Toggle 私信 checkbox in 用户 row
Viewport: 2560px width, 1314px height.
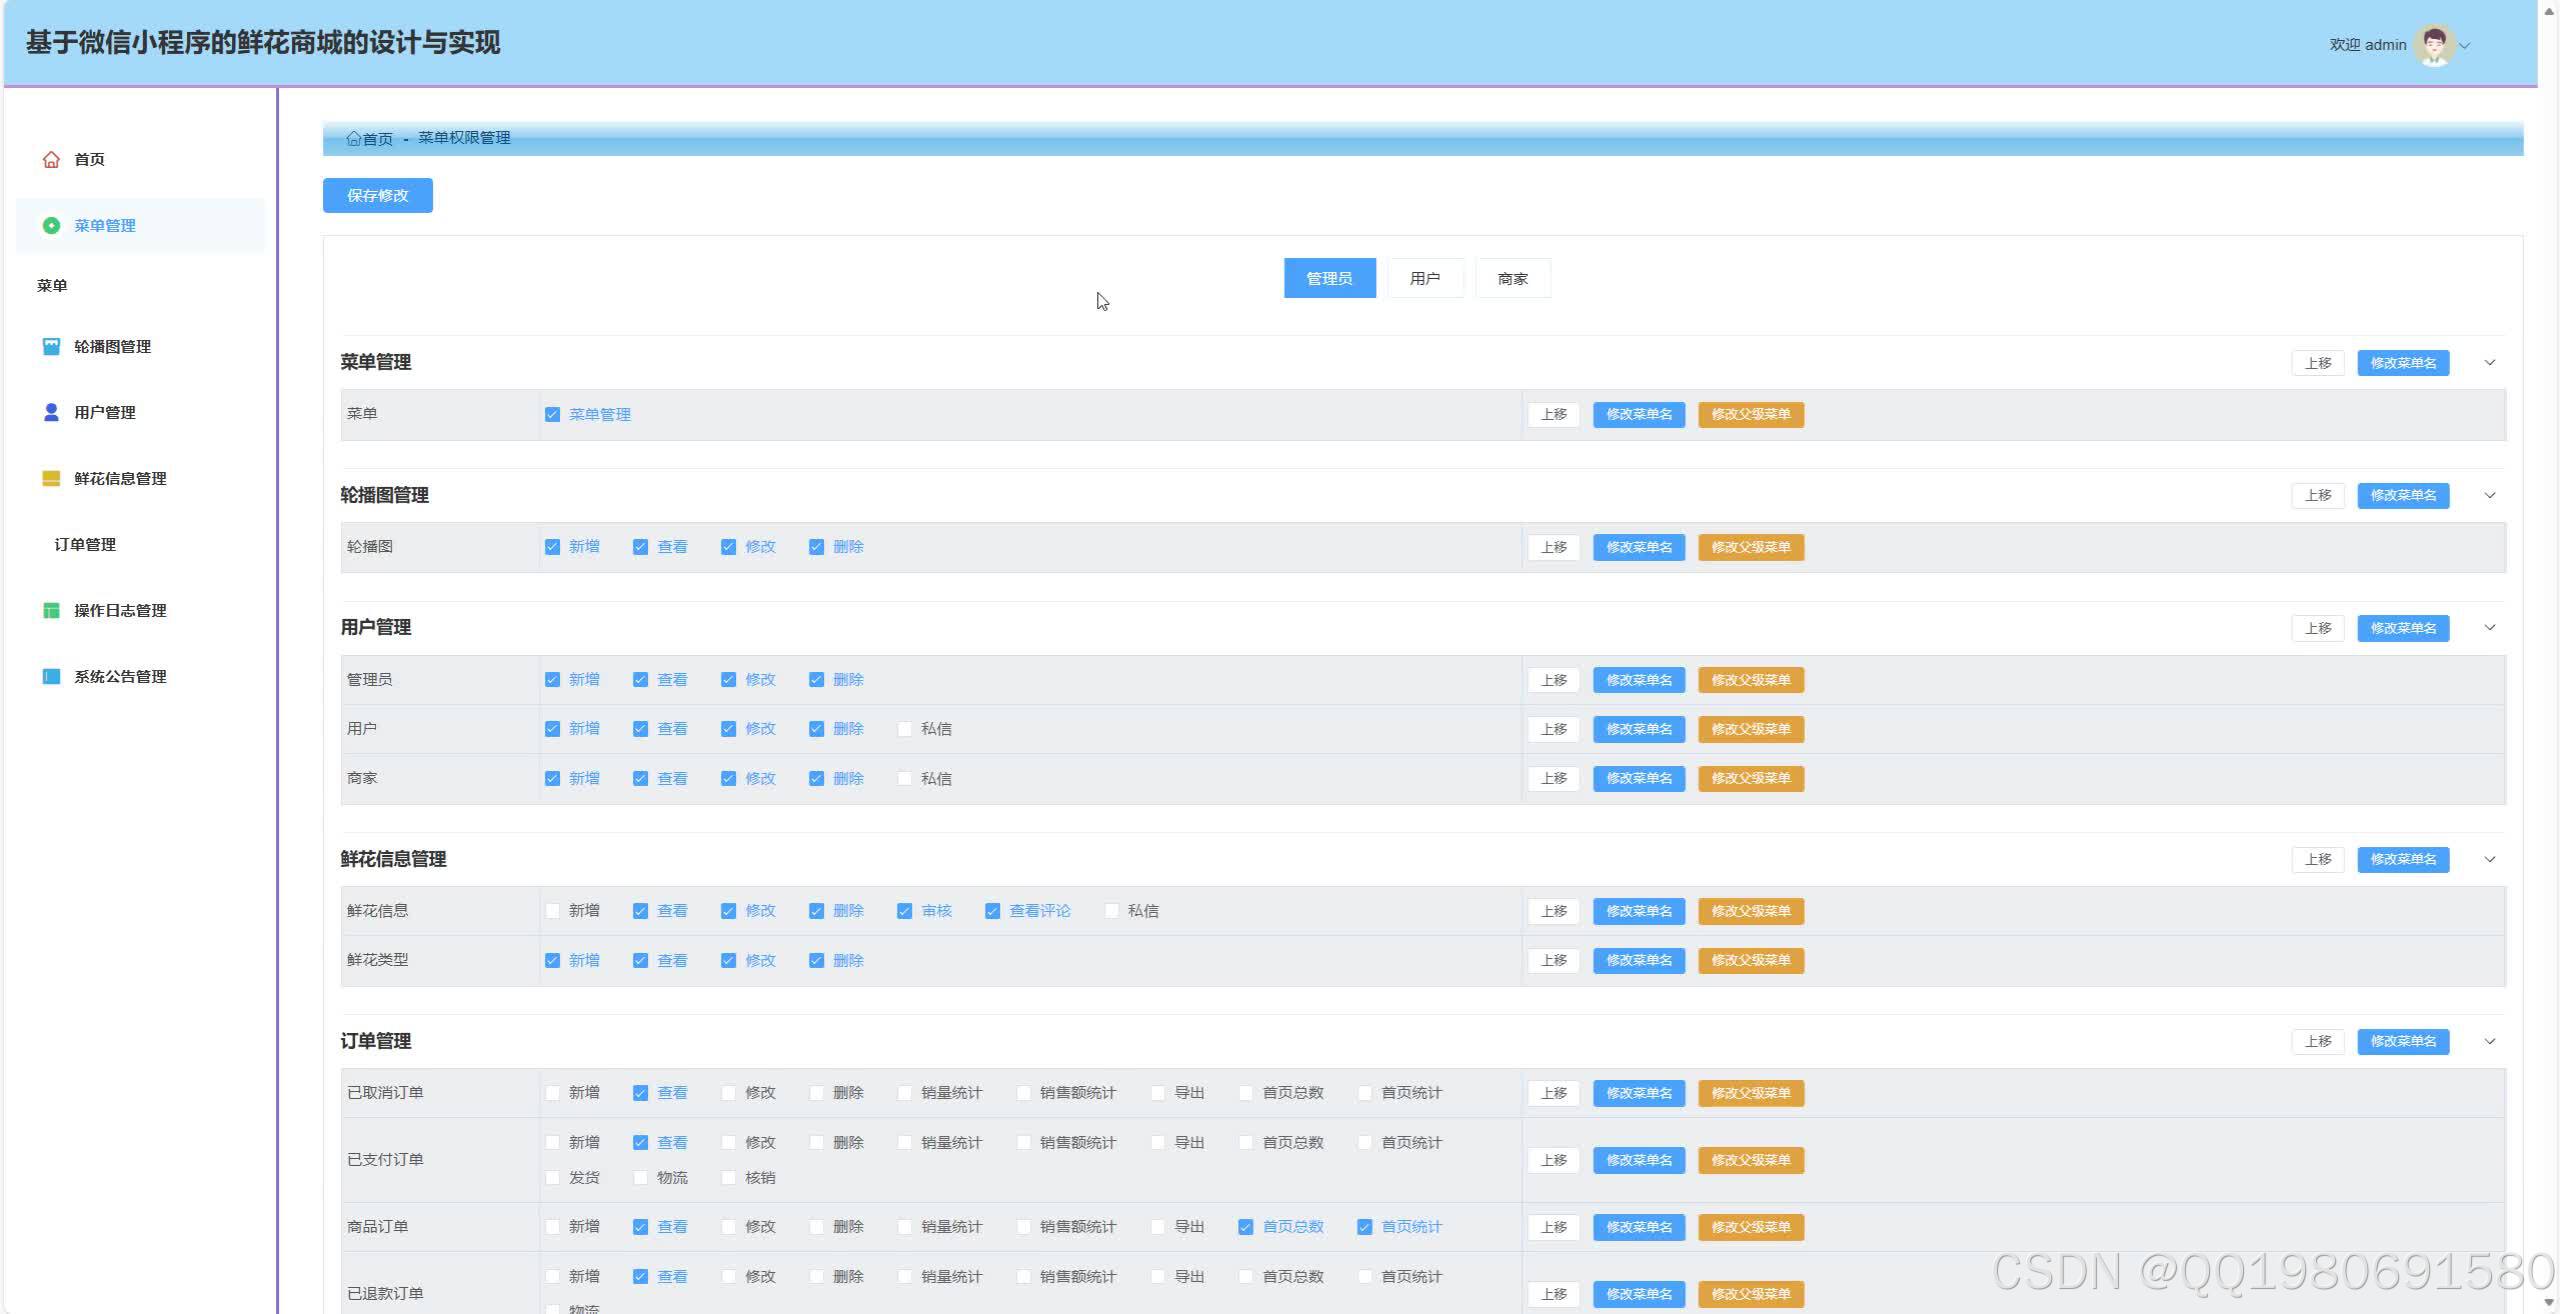point(904,728)
